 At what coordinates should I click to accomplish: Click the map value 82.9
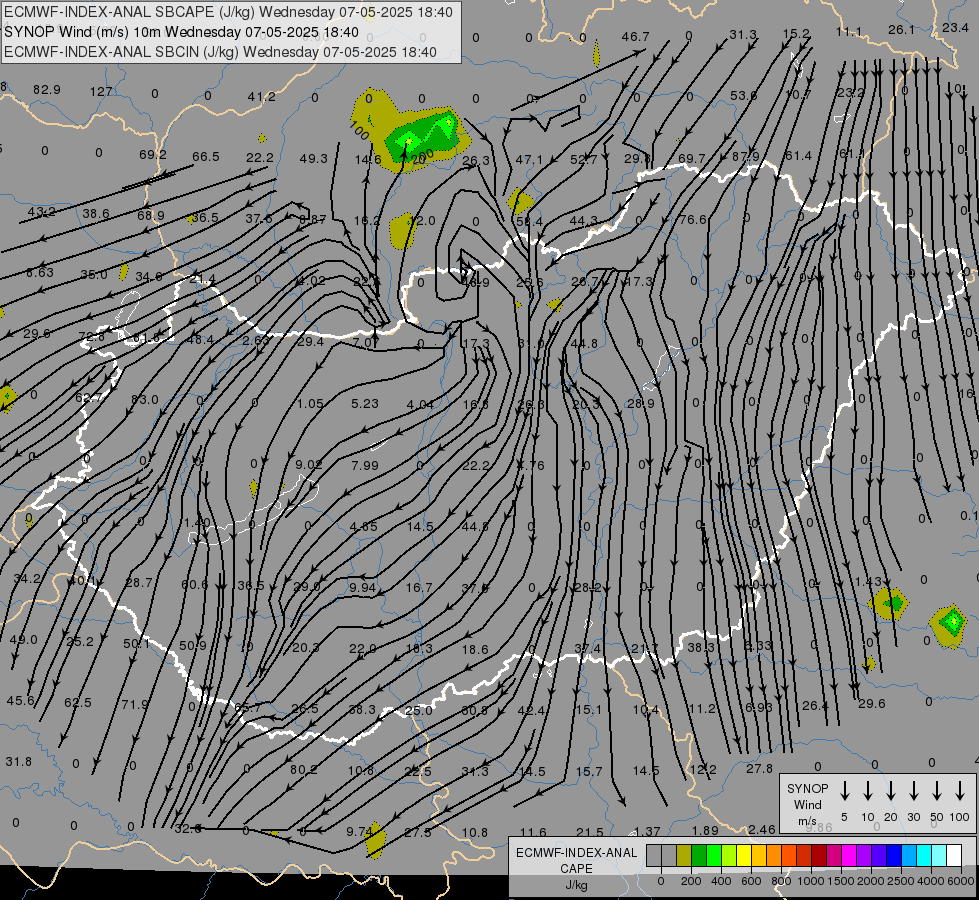[47, 90]
